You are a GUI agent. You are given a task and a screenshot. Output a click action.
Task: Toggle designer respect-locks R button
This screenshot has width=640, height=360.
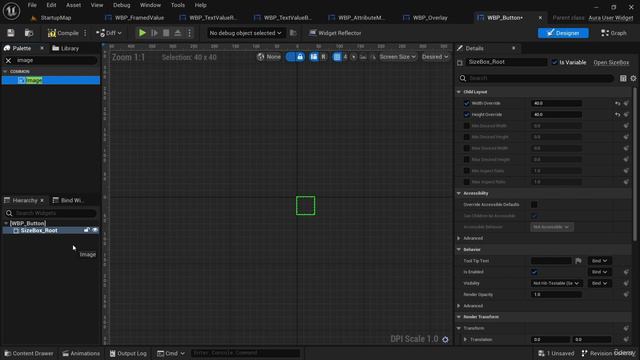tap(323, 57)
